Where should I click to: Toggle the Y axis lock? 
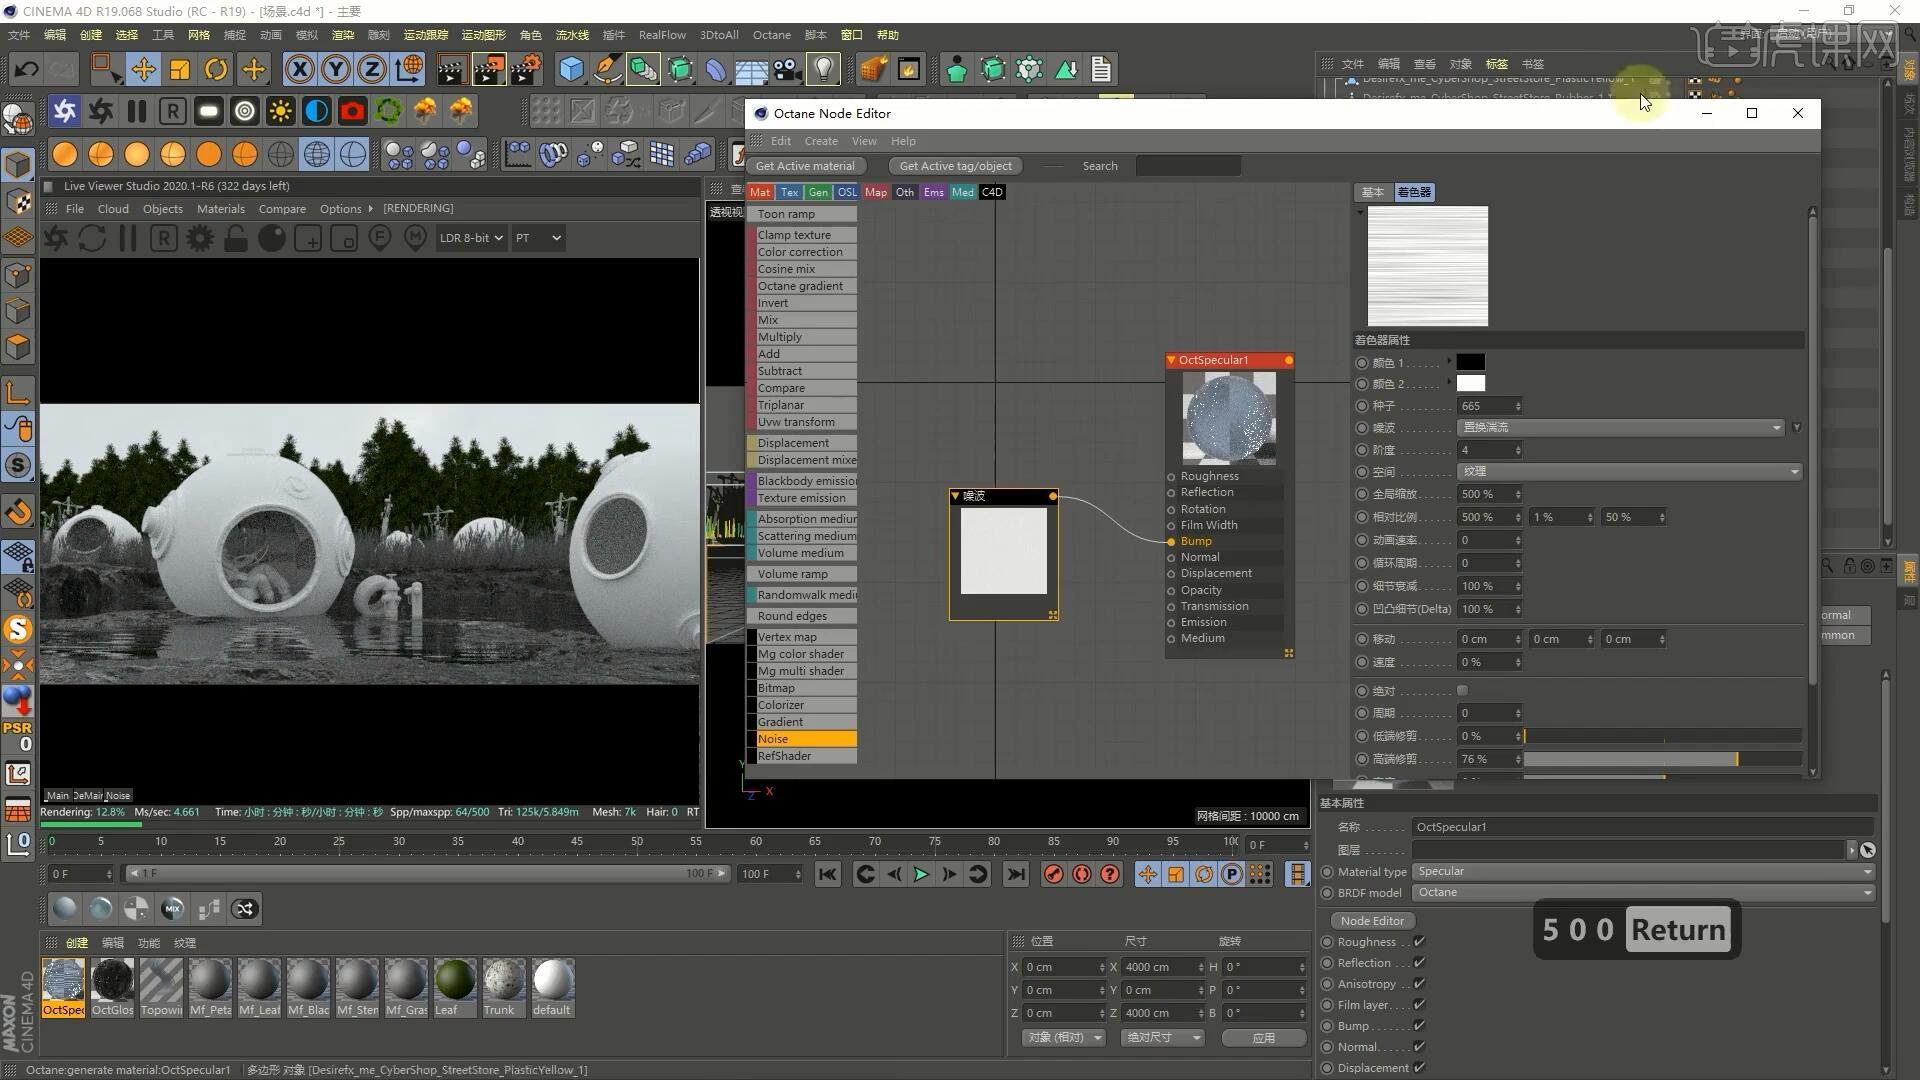[x=336, y=69]
